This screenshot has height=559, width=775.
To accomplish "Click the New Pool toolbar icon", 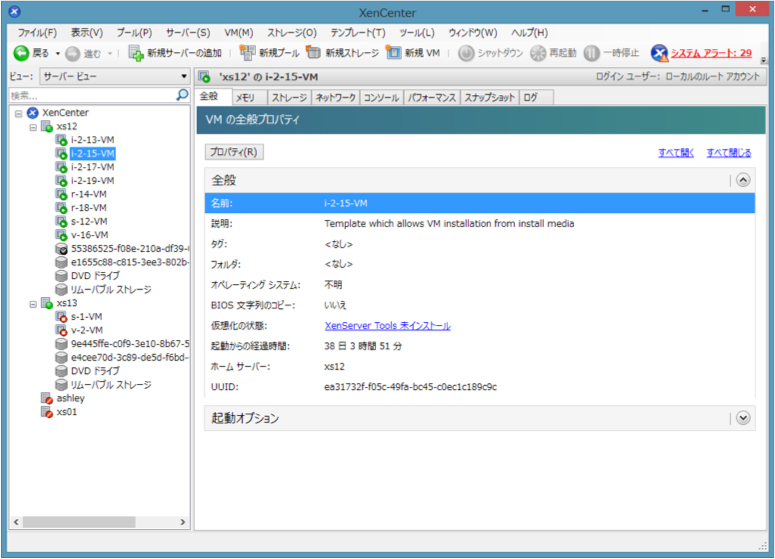I will coord(247,52).
